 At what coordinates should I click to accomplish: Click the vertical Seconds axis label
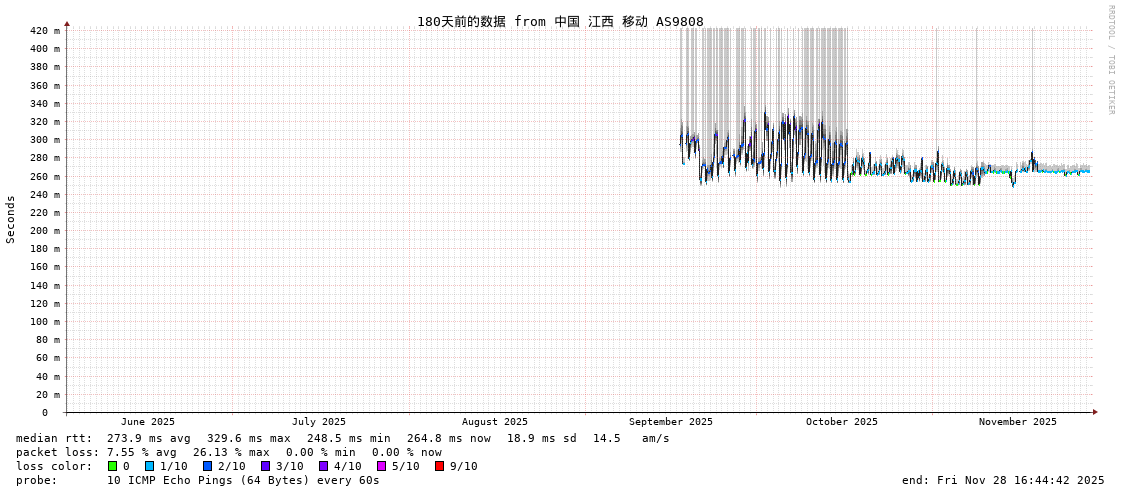tap(11, 219)
